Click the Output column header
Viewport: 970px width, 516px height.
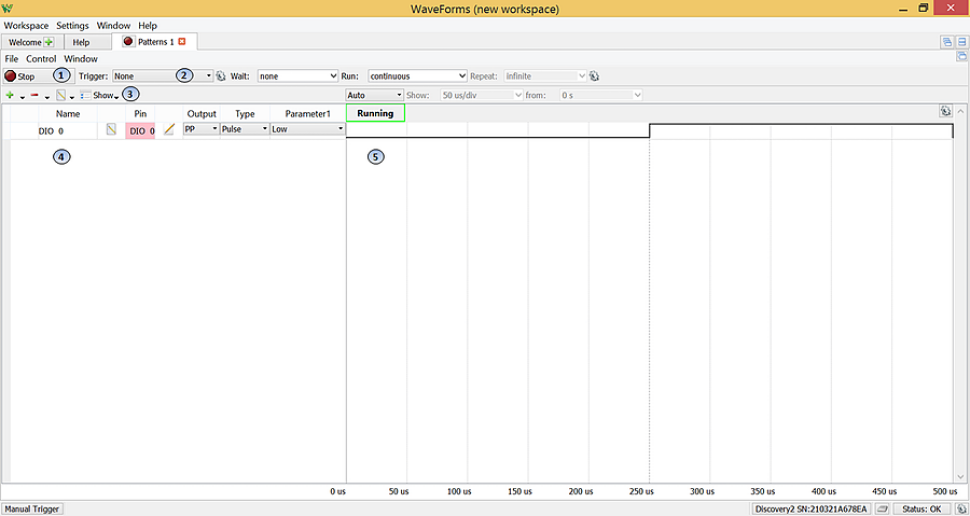[202, 114]
